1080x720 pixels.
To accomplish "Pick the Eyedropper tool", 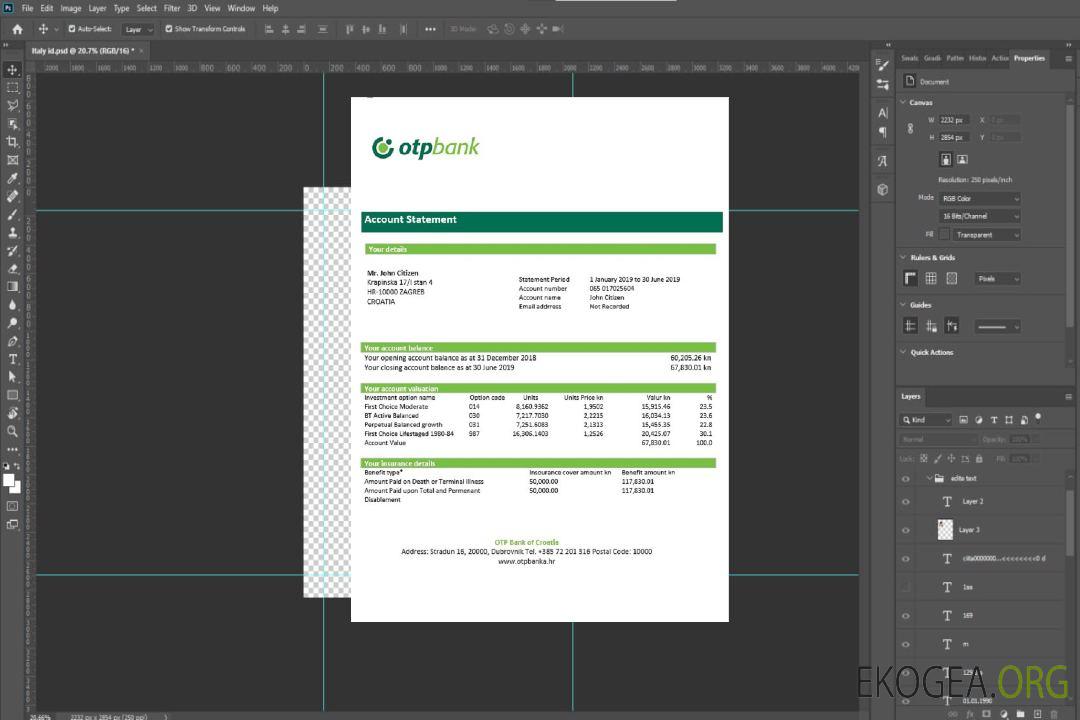I will point(12,178).
